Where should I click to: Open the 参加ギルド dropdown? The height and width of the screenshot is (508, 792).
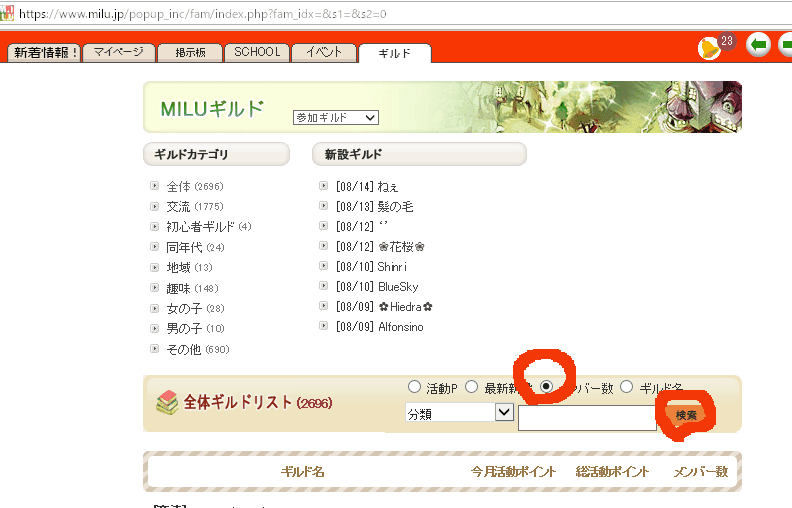(x=335, y=117)
